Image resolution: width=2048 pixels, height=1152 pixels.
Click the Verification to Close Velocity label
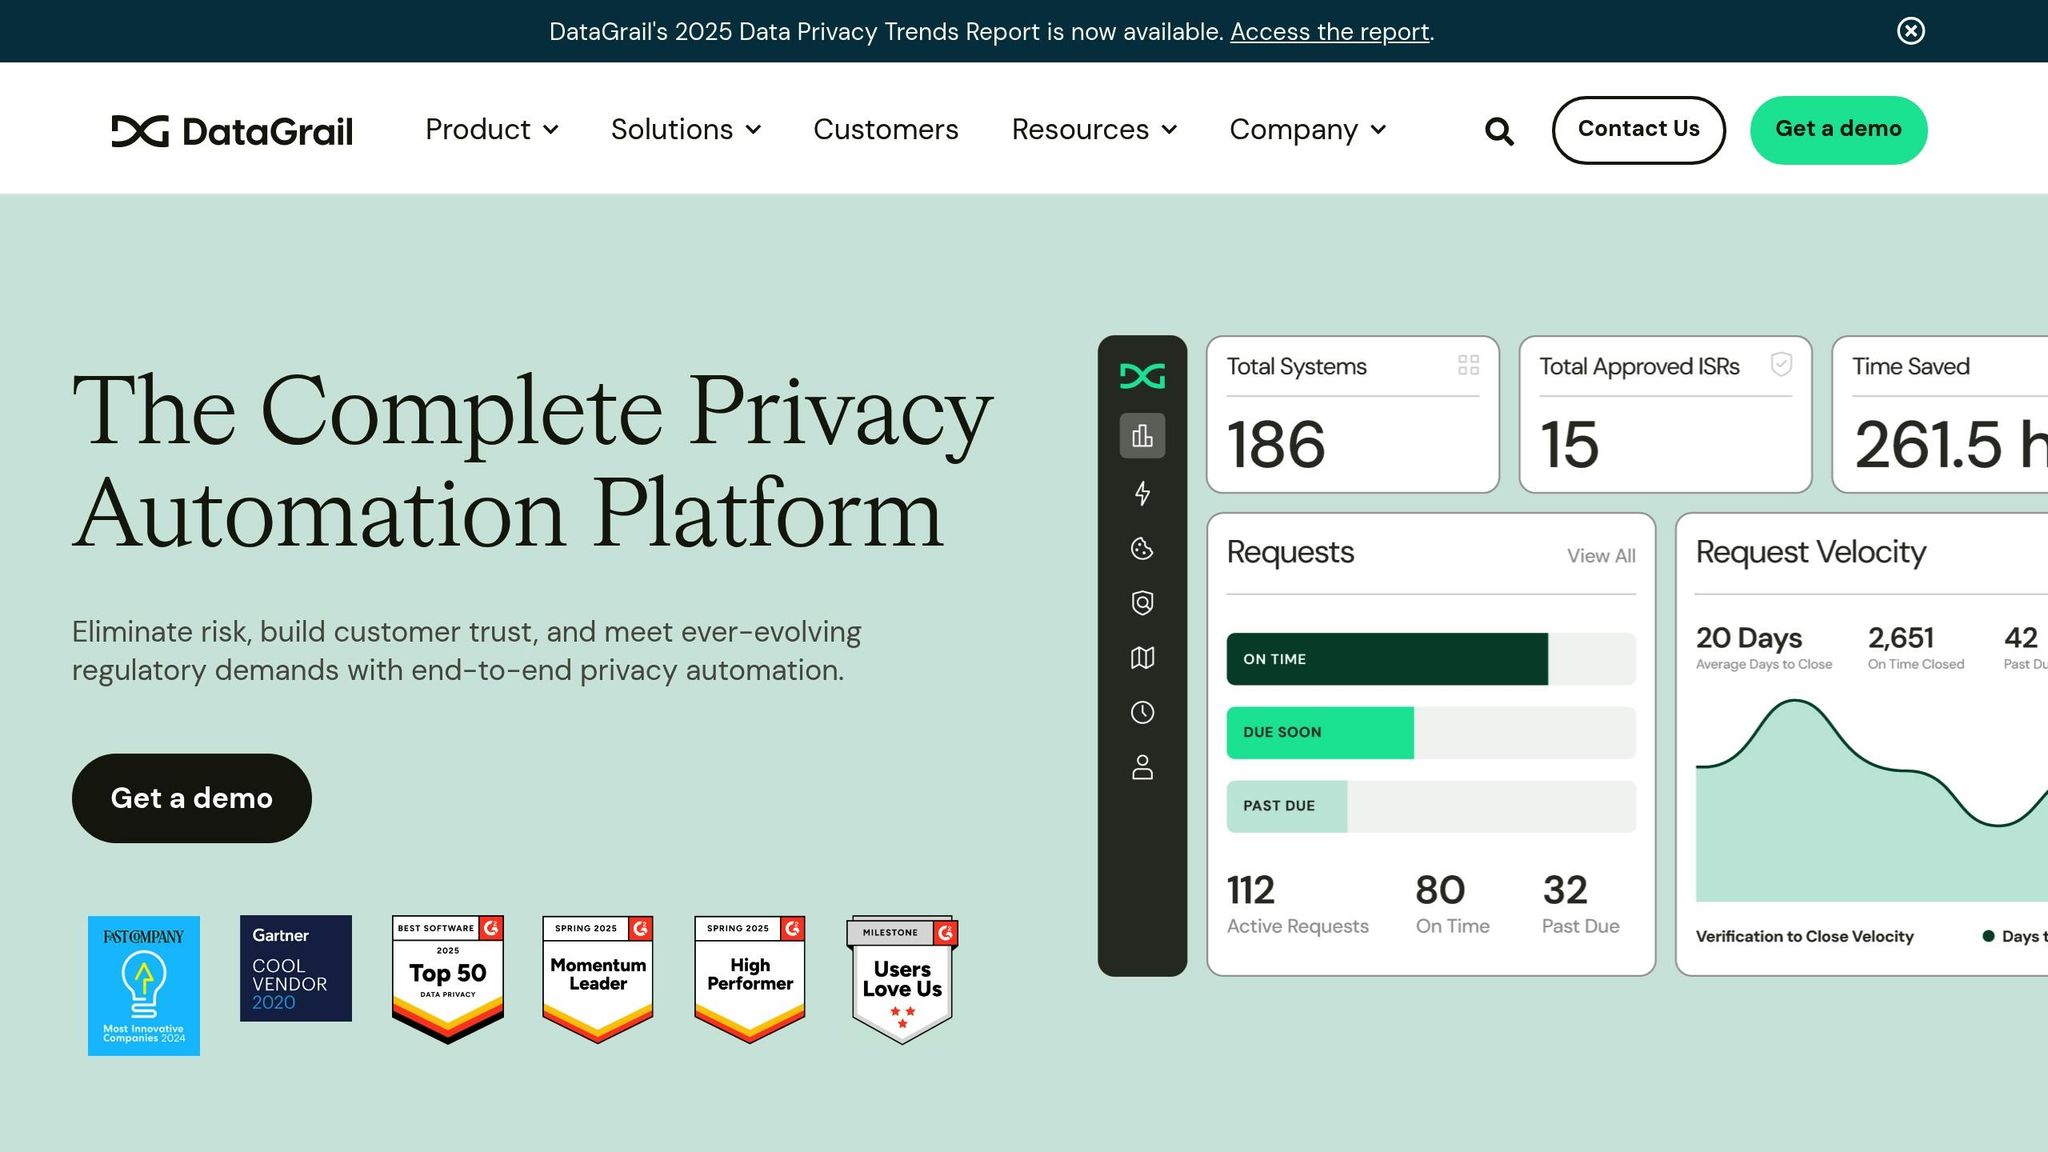coord(1804,937)
